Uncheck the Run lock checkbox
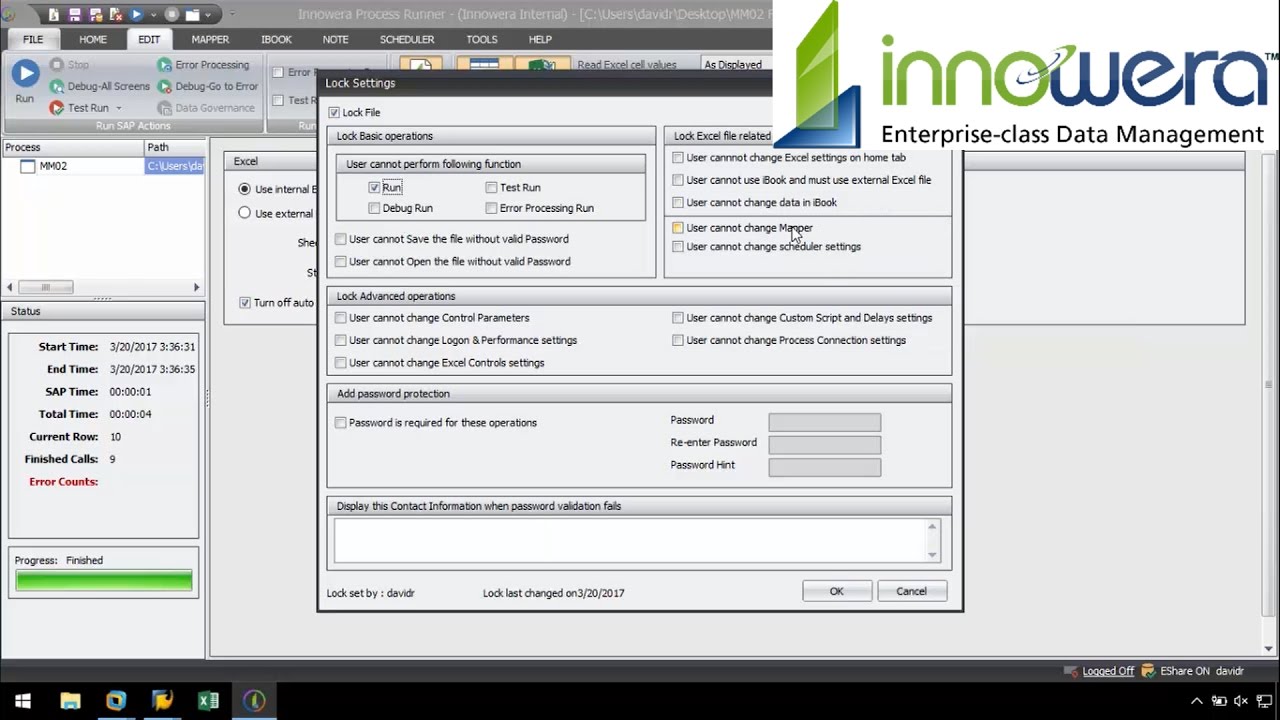1280x720 pixels. point(374,188)
